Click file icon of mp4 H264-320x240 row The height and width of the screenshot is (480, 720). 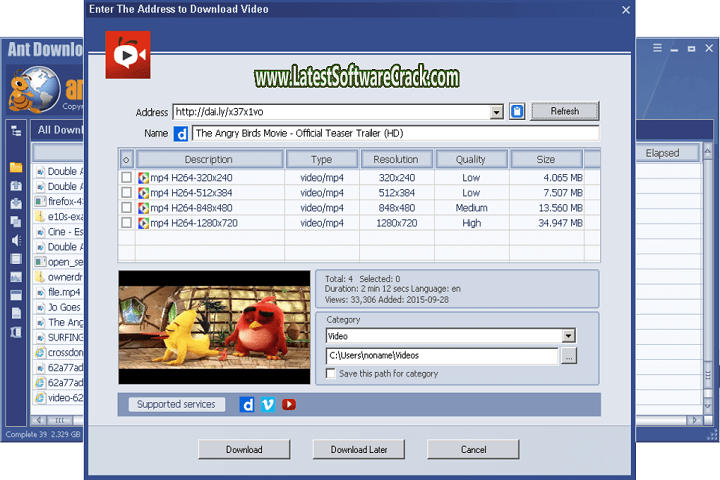(143, 178)
